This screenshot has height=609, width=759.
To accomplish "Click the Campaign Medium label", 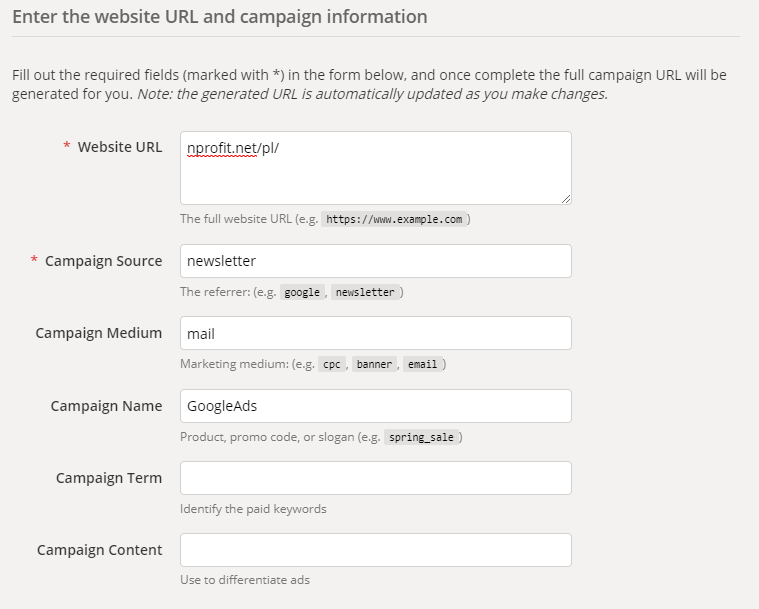I will pyautogui.click(x=98, y=333).
